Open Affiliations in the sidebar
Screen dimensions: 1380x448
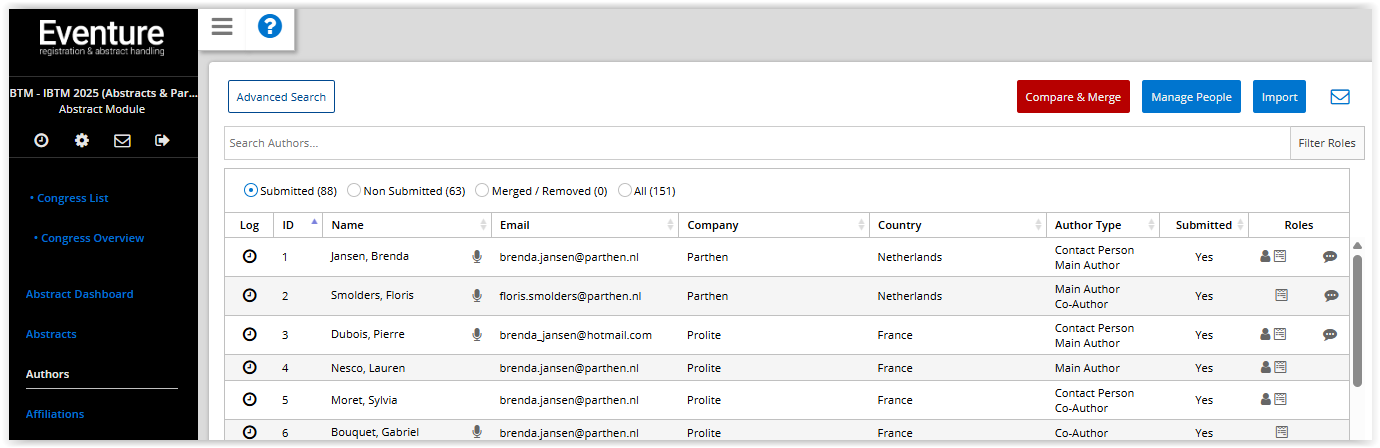55,414
